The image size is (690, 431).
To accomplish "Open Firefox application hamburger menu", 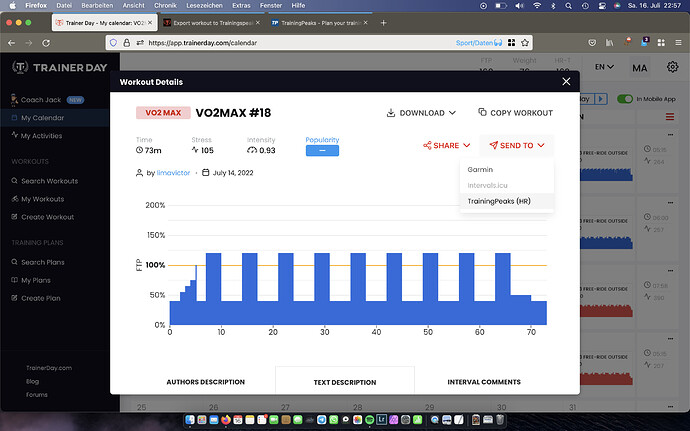I will coord(678,43).
